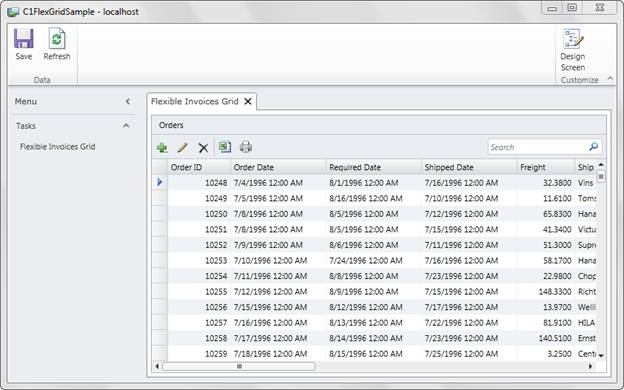This screenshot has height=390, width=624.
Task: Click freight value 148.3300
Action: (555, 291)
